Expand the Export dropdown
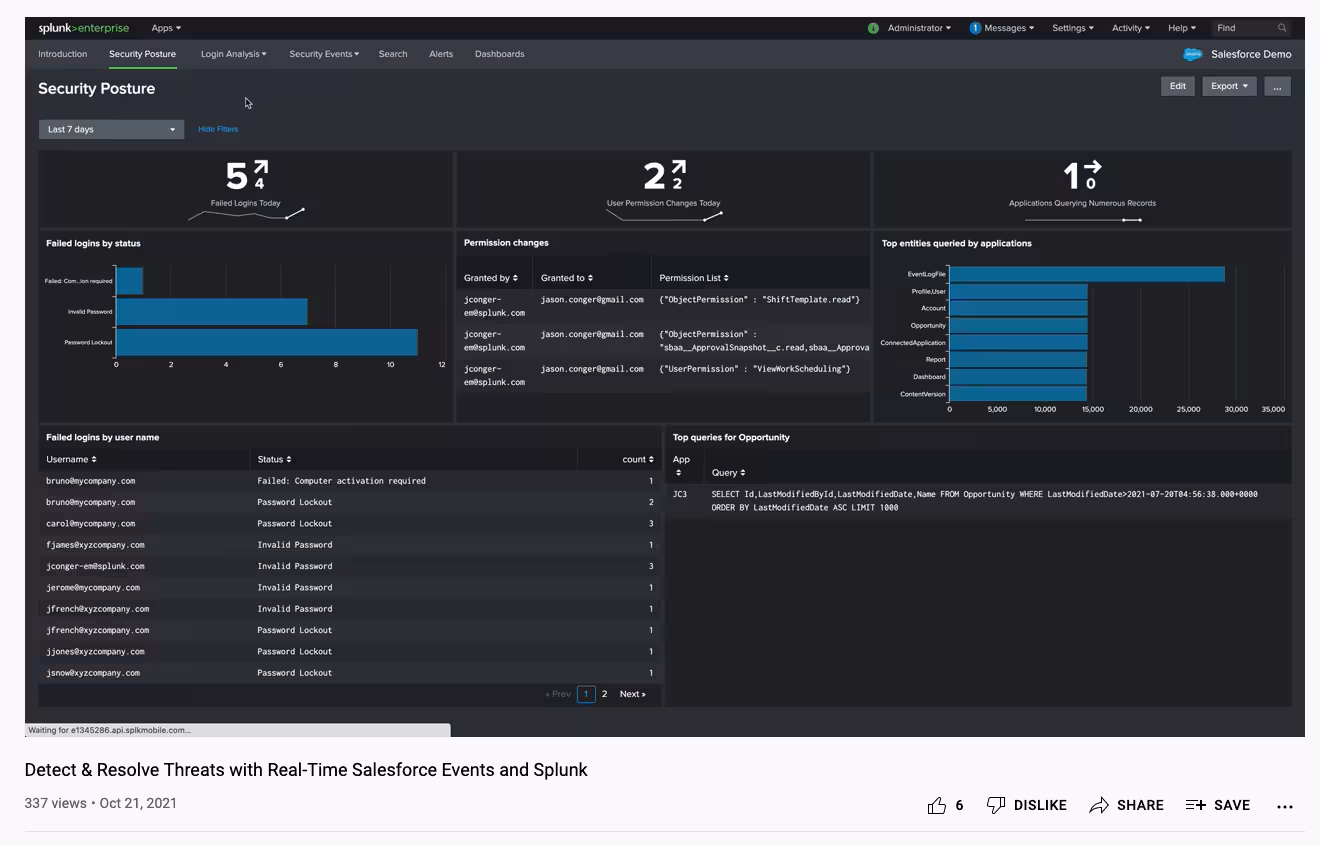The width and height of the screenshot is (1320, 846). point(1229,87)
